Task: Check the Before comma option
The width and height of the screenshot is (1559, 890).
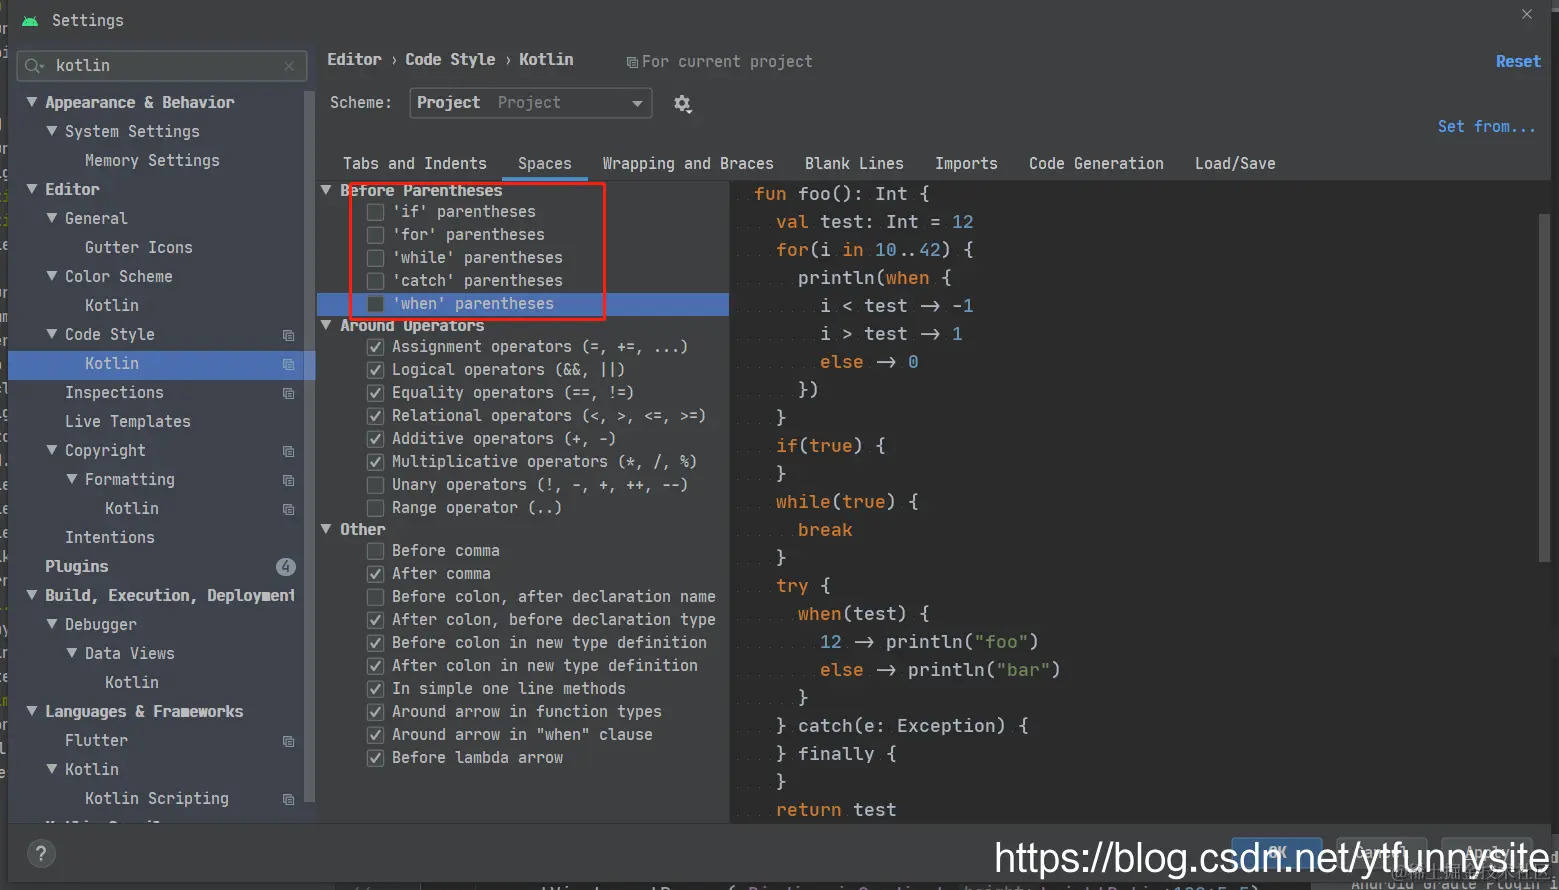Action: [x=375, y=551]
